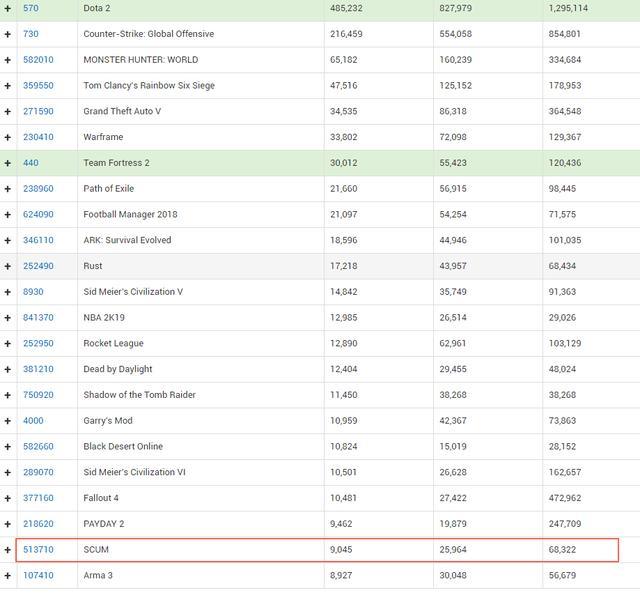Open app ID link 730
The image size is (640, 593).
click(31, 34)
